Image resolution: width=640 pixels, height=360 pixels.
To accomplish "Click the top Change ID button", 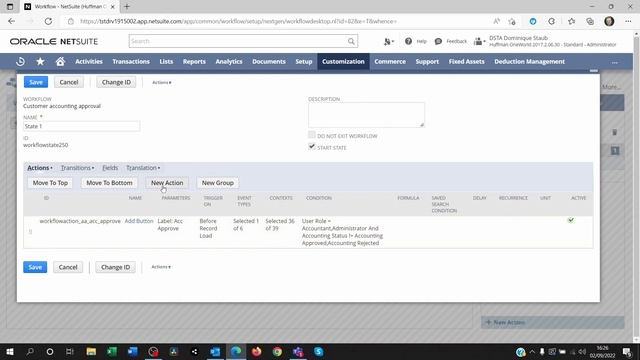I will coord(116,82).
